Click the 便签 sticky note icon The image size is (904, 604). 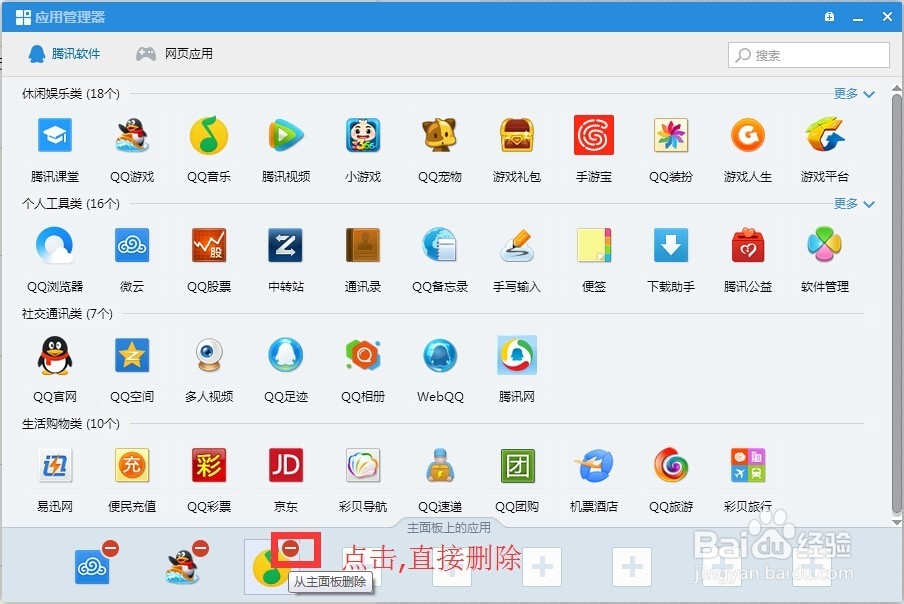tap(594, 246)
